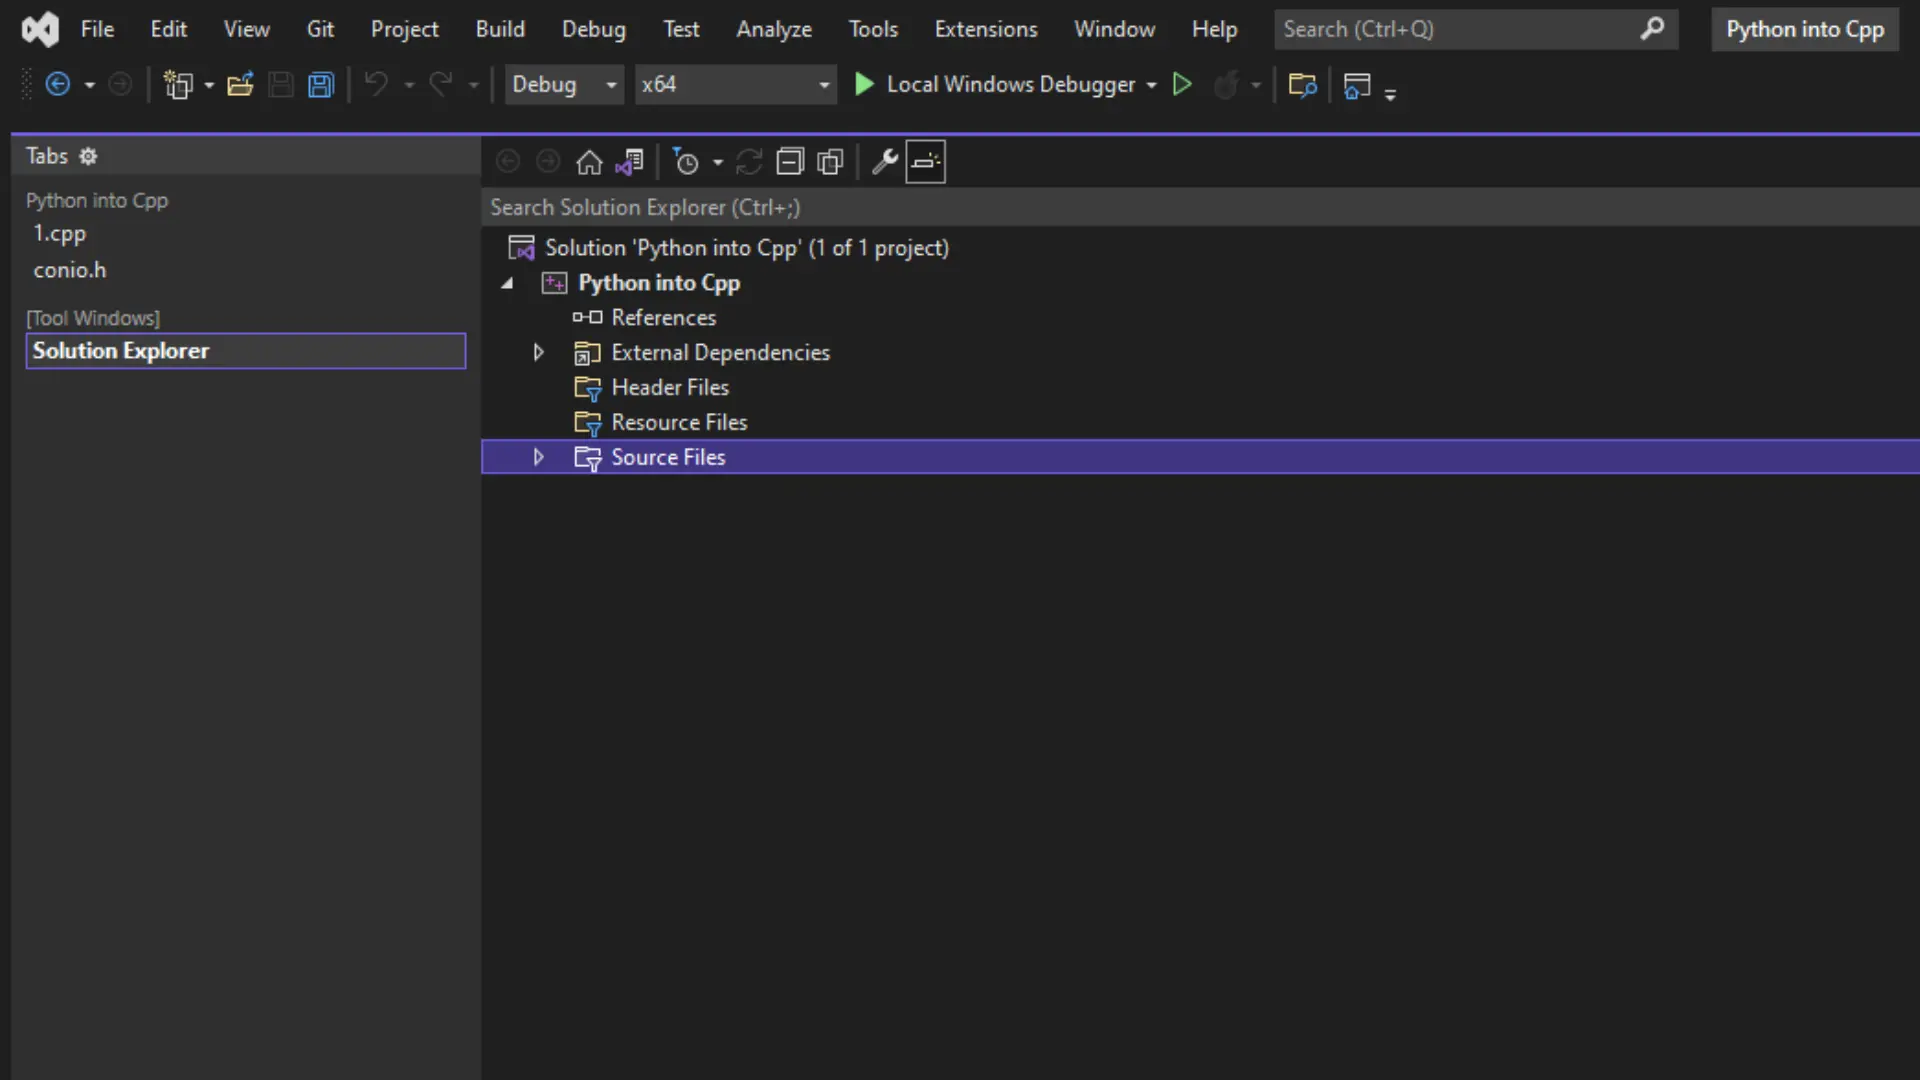Collapse the Python into Cpp project node
The image size is (1920, 1080).
[x=507, y=284]
